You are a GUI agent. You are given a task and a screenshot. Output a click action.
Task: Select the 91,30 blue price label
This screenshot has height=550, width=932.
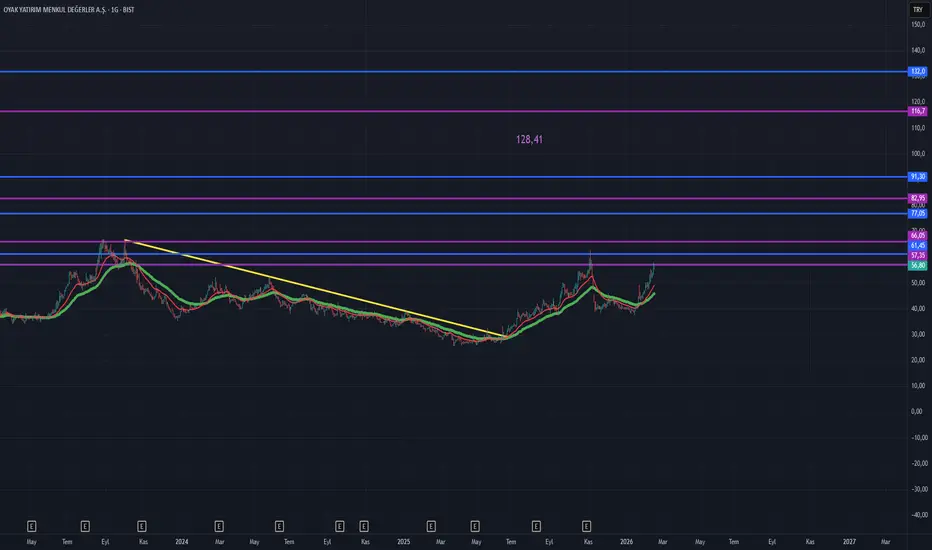[918, 177]
